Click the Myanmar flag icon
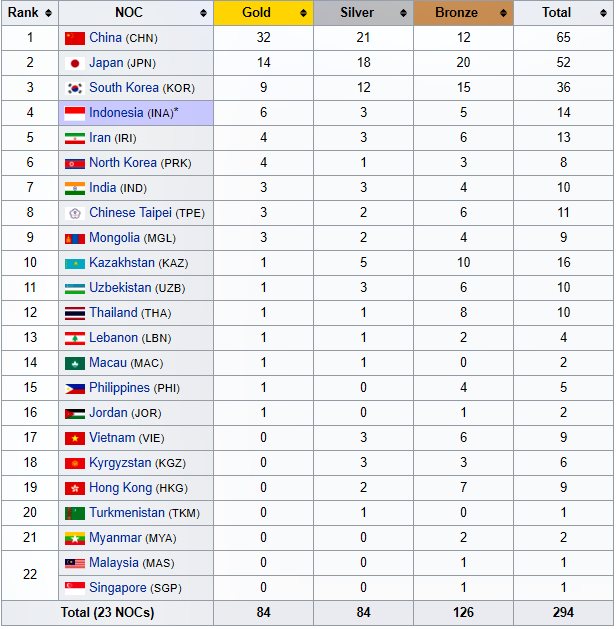The image size is (616, 629). click(x=75, y=538)
